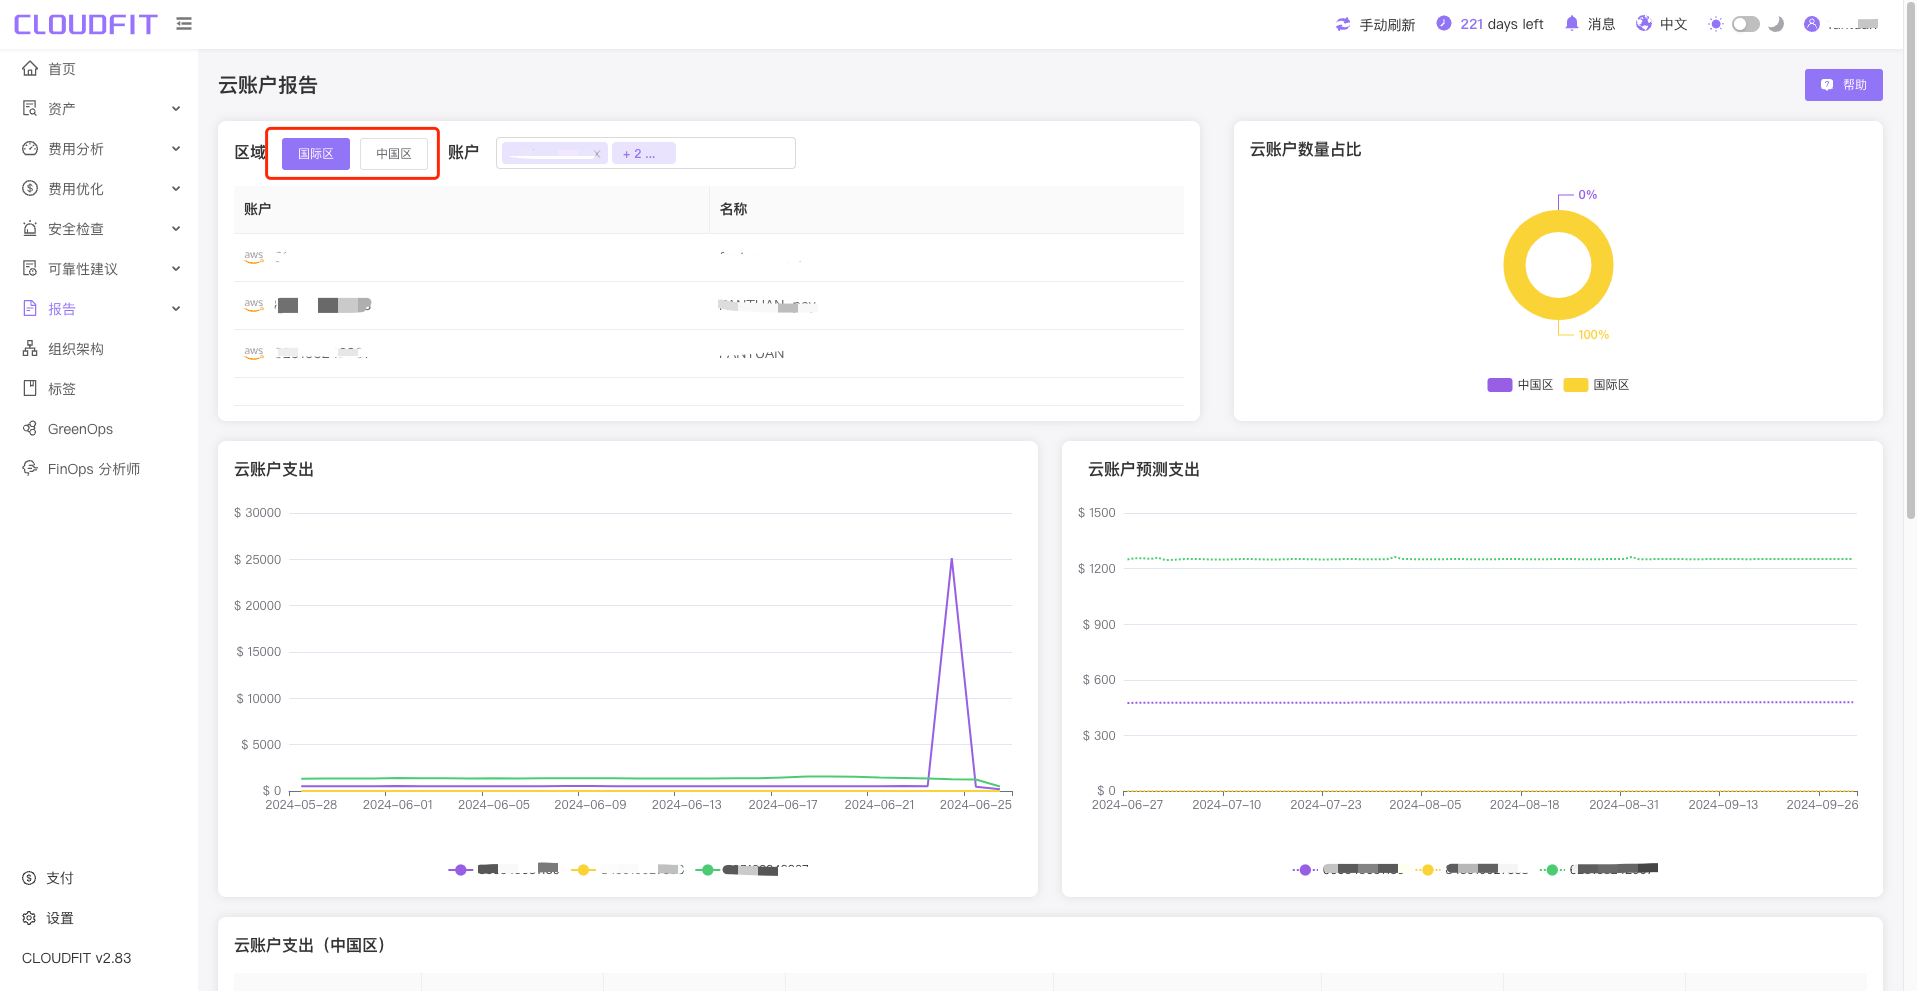The width and height of the screenshot is (1917, 991).
Task: Open 支付 in the sidebar
Action: [60, 878]
